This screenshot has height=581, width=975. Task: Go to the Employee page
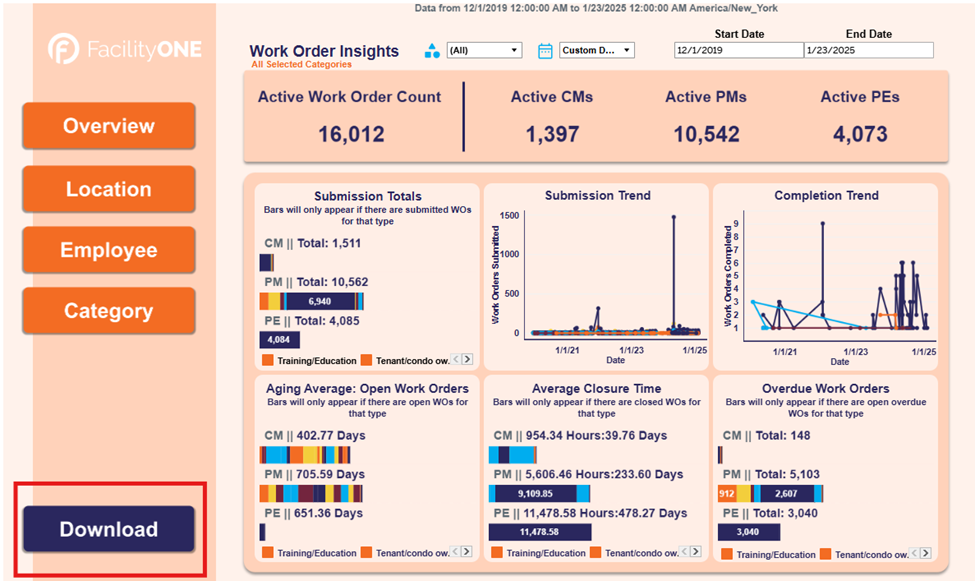[x=109, y=250]
